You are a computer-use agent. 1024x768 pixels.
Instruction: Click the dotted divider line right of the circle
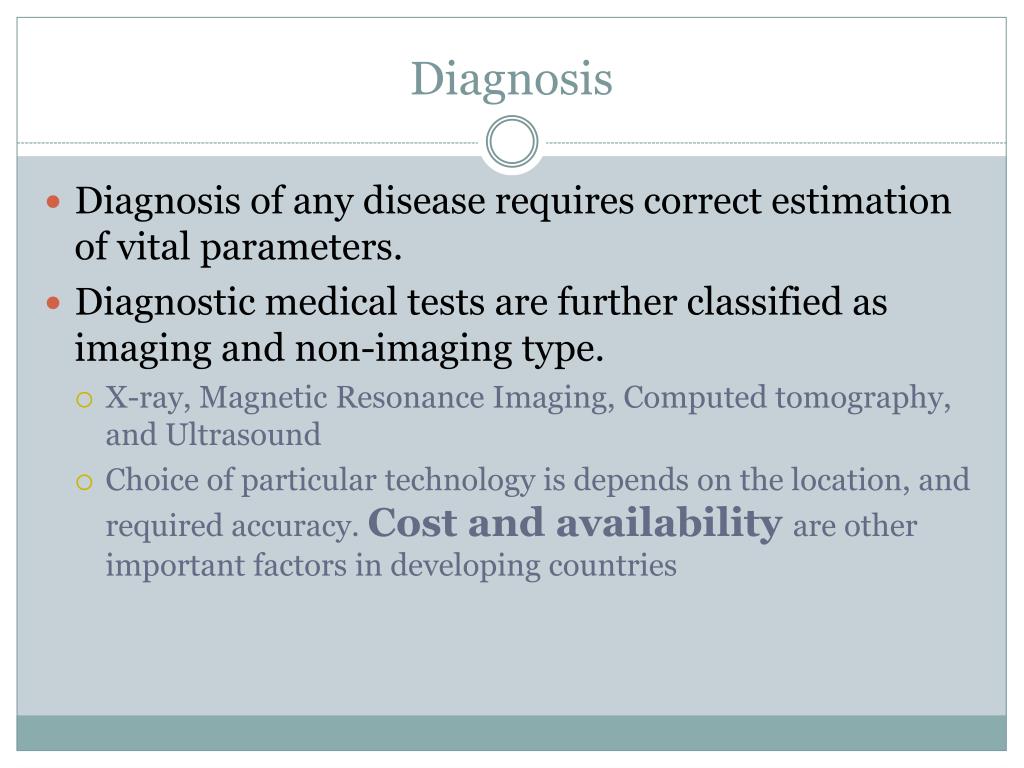tap(773, 142)
